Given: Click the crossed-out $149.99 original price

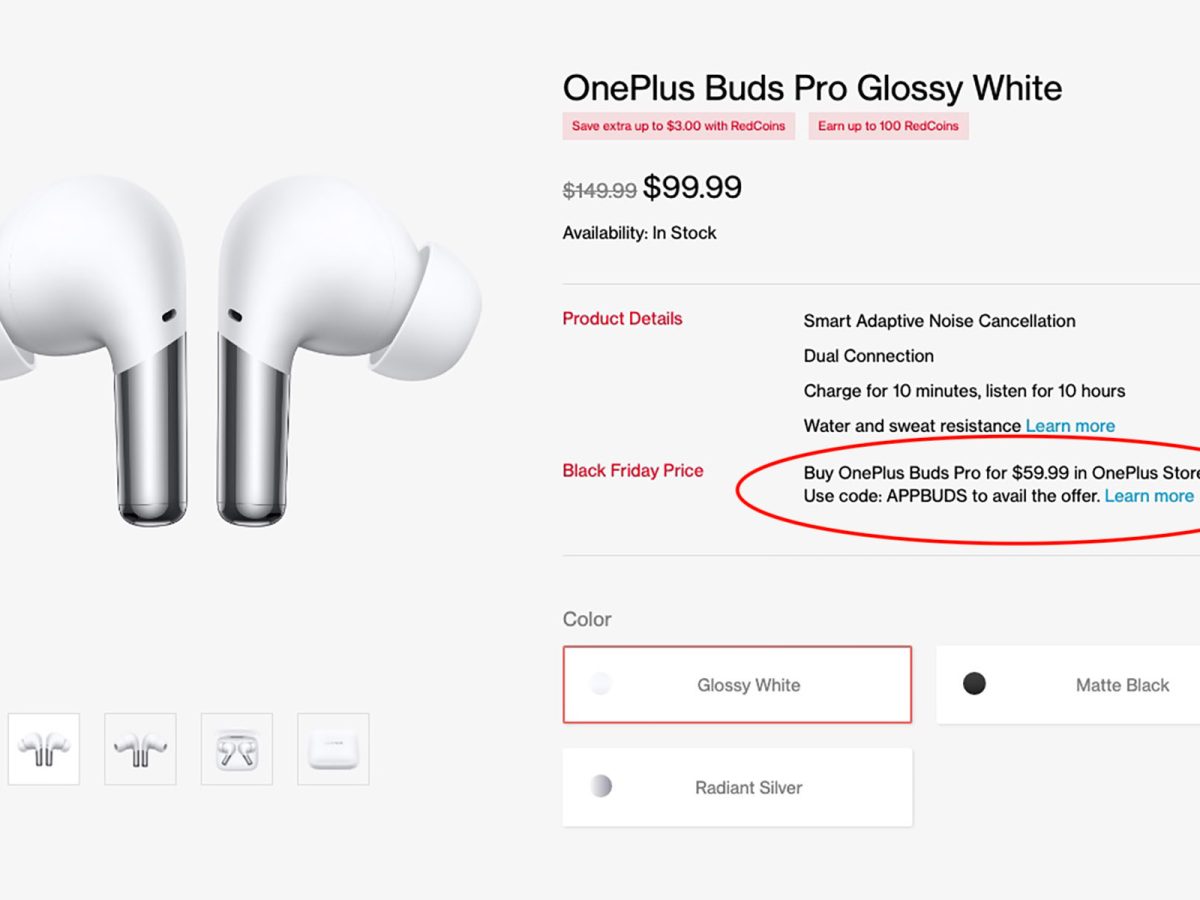Looking at the screenshot, I should [x=599, y=189].
